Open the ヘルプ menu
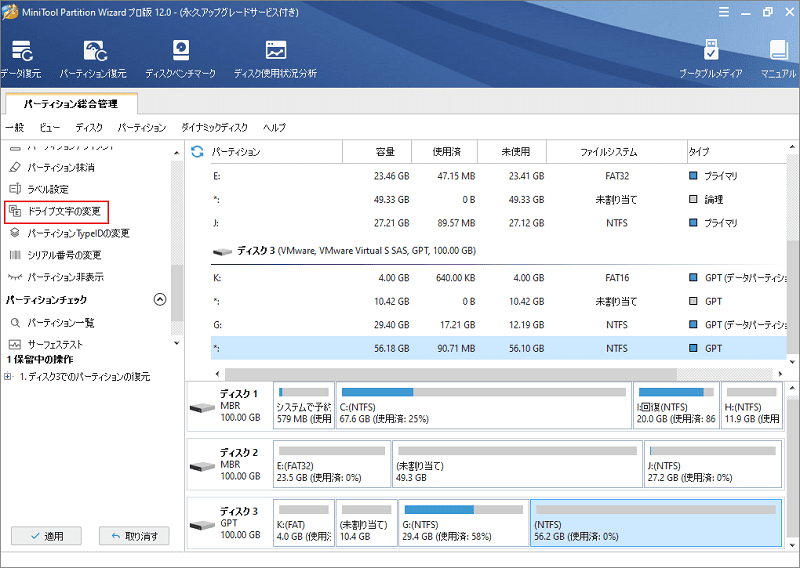 coord(274,128)
